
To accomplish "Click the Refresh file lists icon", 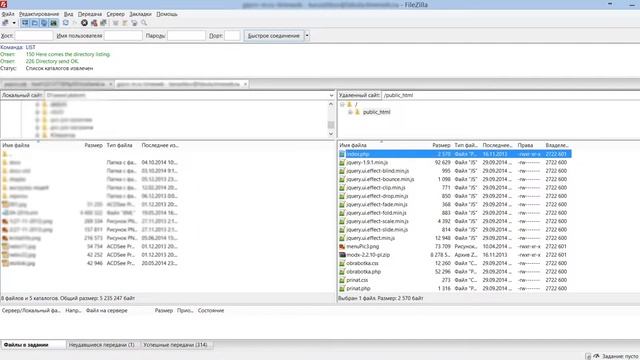I will coord(65,23).
